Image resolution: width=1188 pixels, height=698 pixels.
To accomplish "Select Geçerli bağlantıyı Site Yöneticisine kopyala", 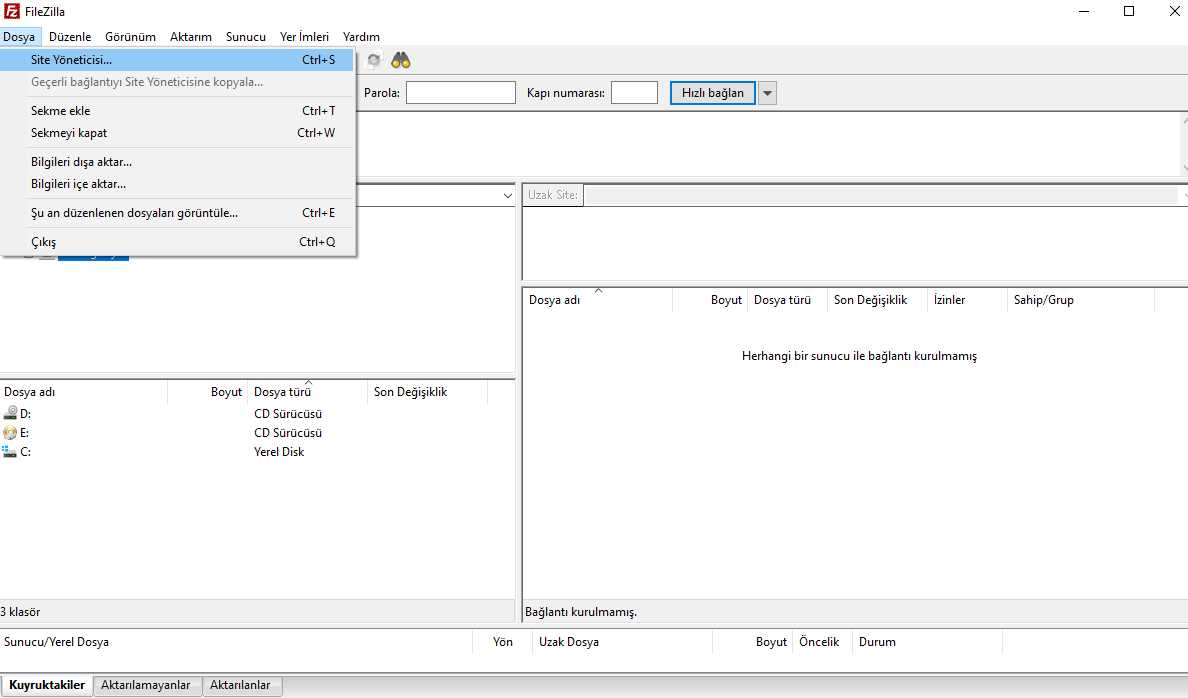I will 177,82.
